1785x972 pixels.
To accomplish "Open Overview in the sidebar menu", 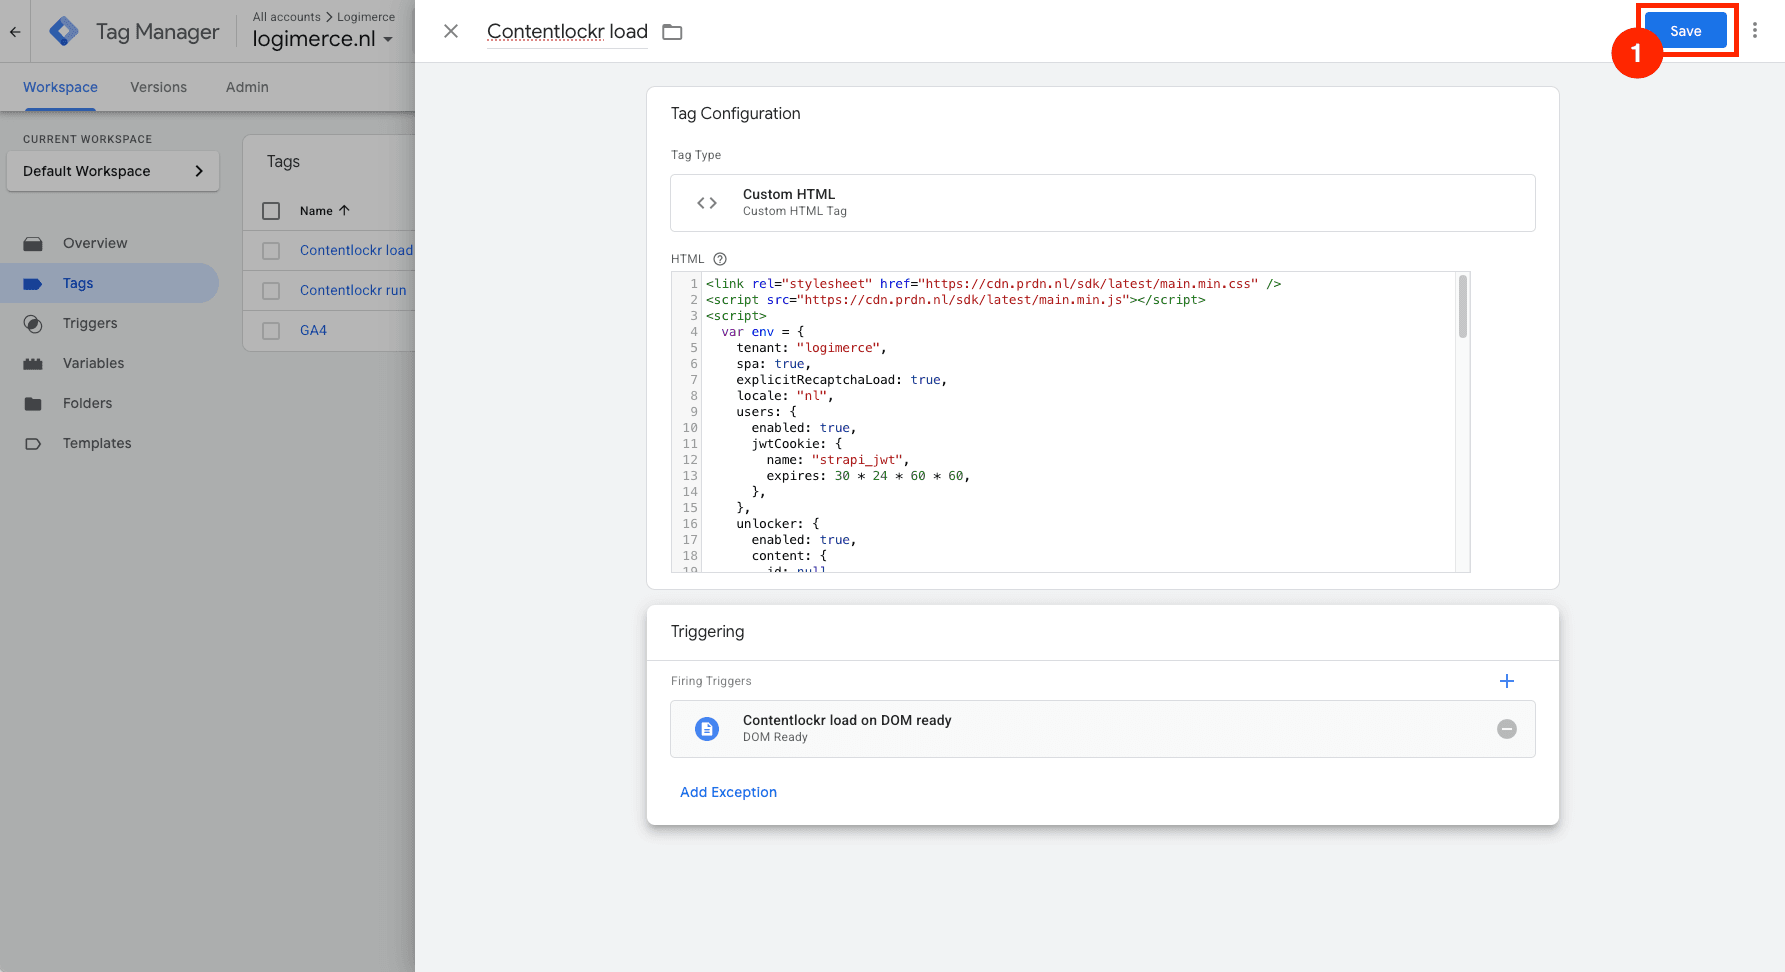I will [x=95, y=243].
